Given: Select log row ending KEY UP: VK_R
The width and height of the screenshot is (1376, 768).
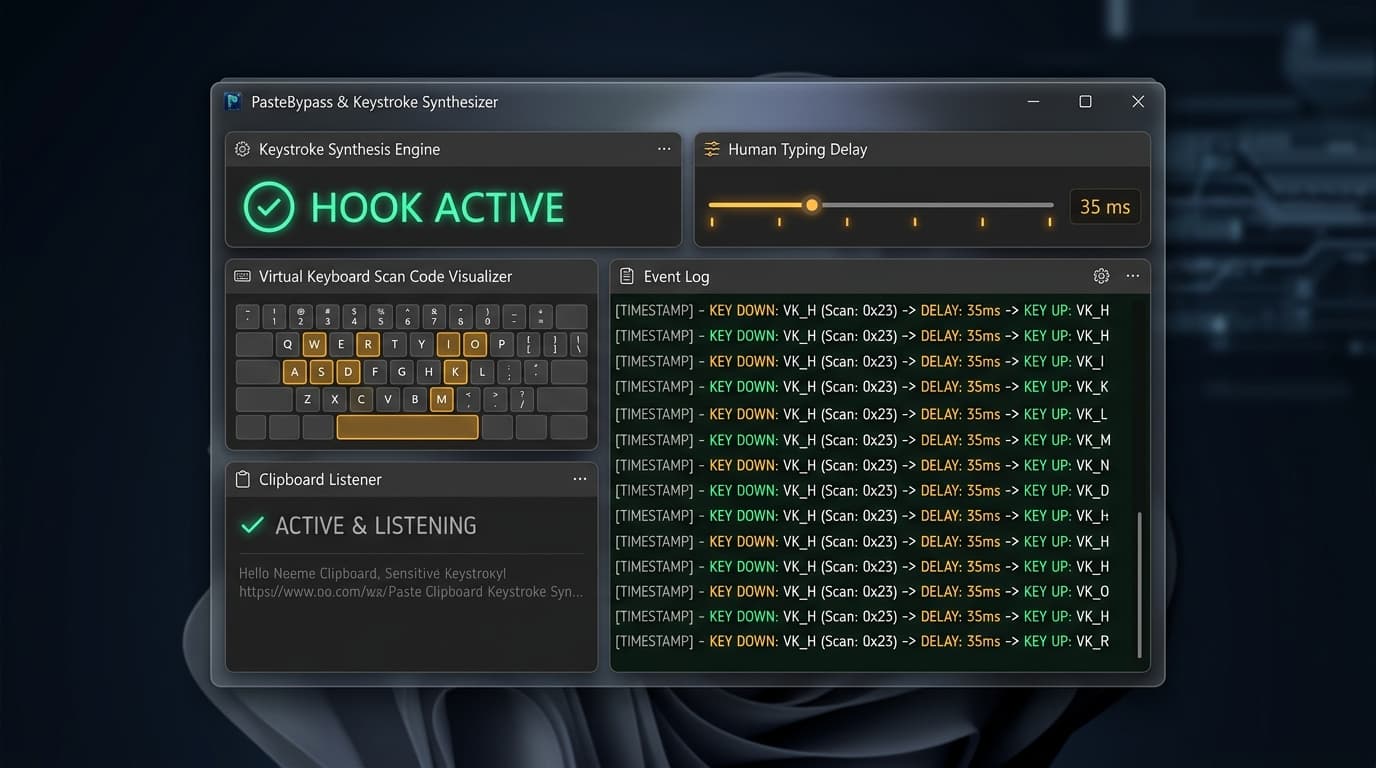Looking at the screenshot, I should (x=862, y=641).
